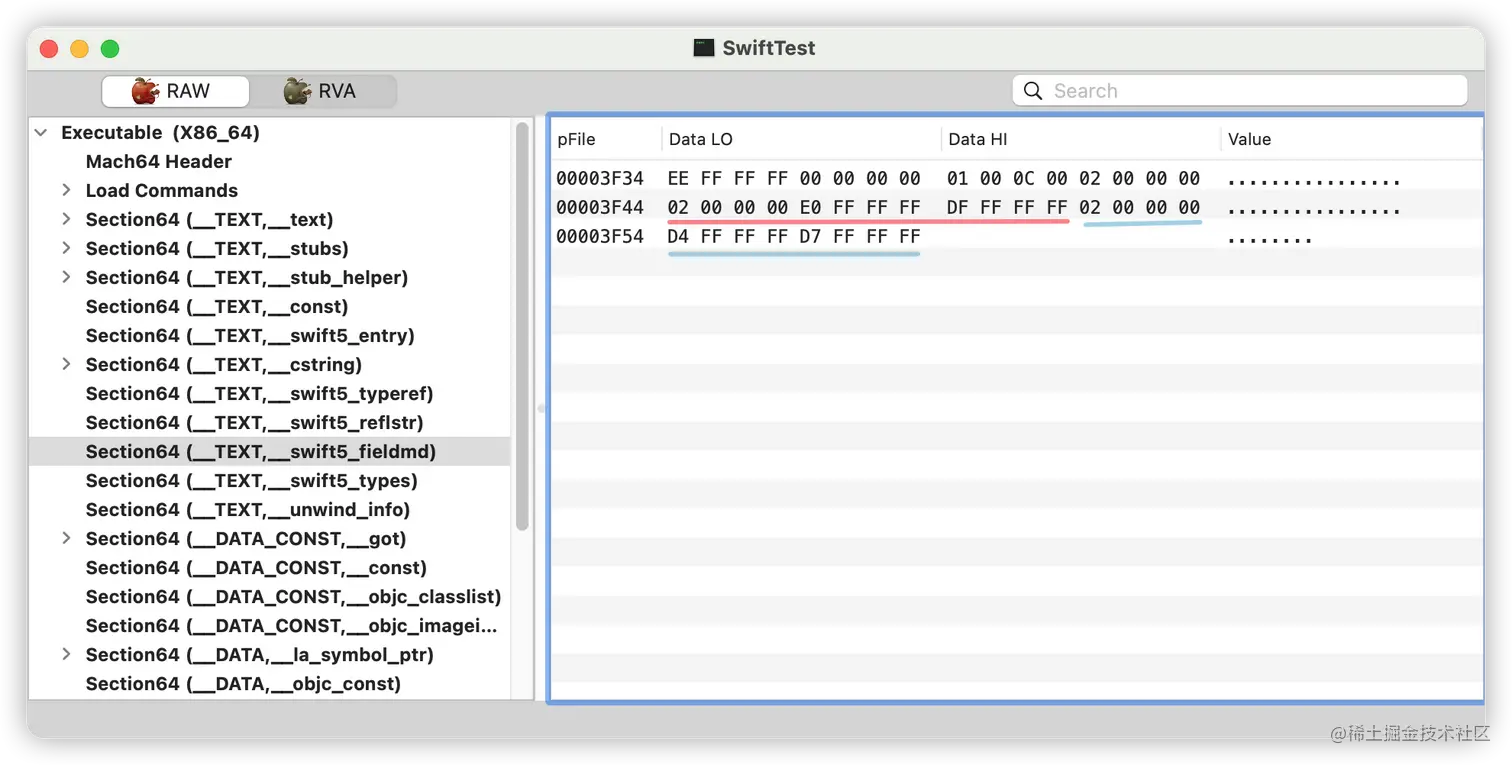The height and width of the screenshot is (765, 1512).
Task: Click the Value column header
Action: coord(1249,139)
